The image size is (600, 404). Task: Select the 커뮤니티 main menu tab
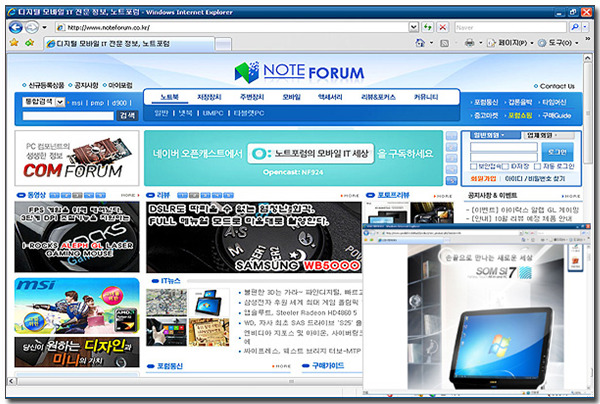pyautogui.click(x=426, y=97)
